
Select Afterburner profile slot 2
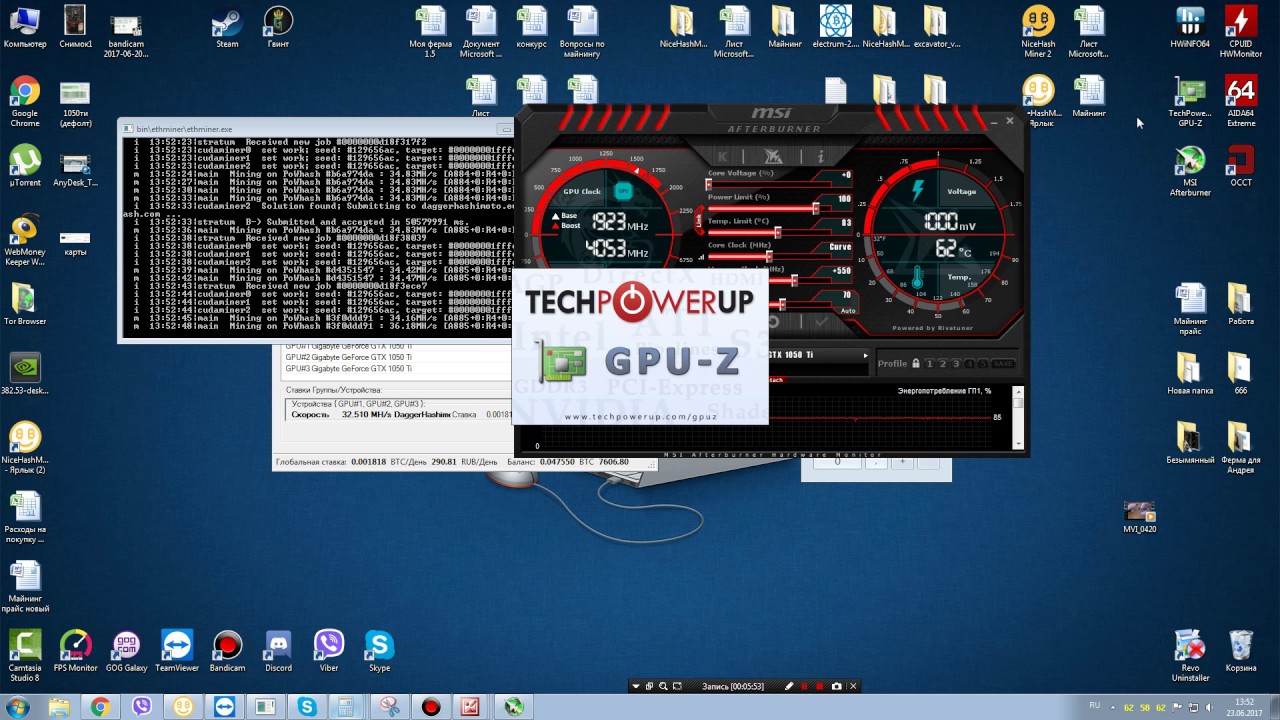point(942,364)
